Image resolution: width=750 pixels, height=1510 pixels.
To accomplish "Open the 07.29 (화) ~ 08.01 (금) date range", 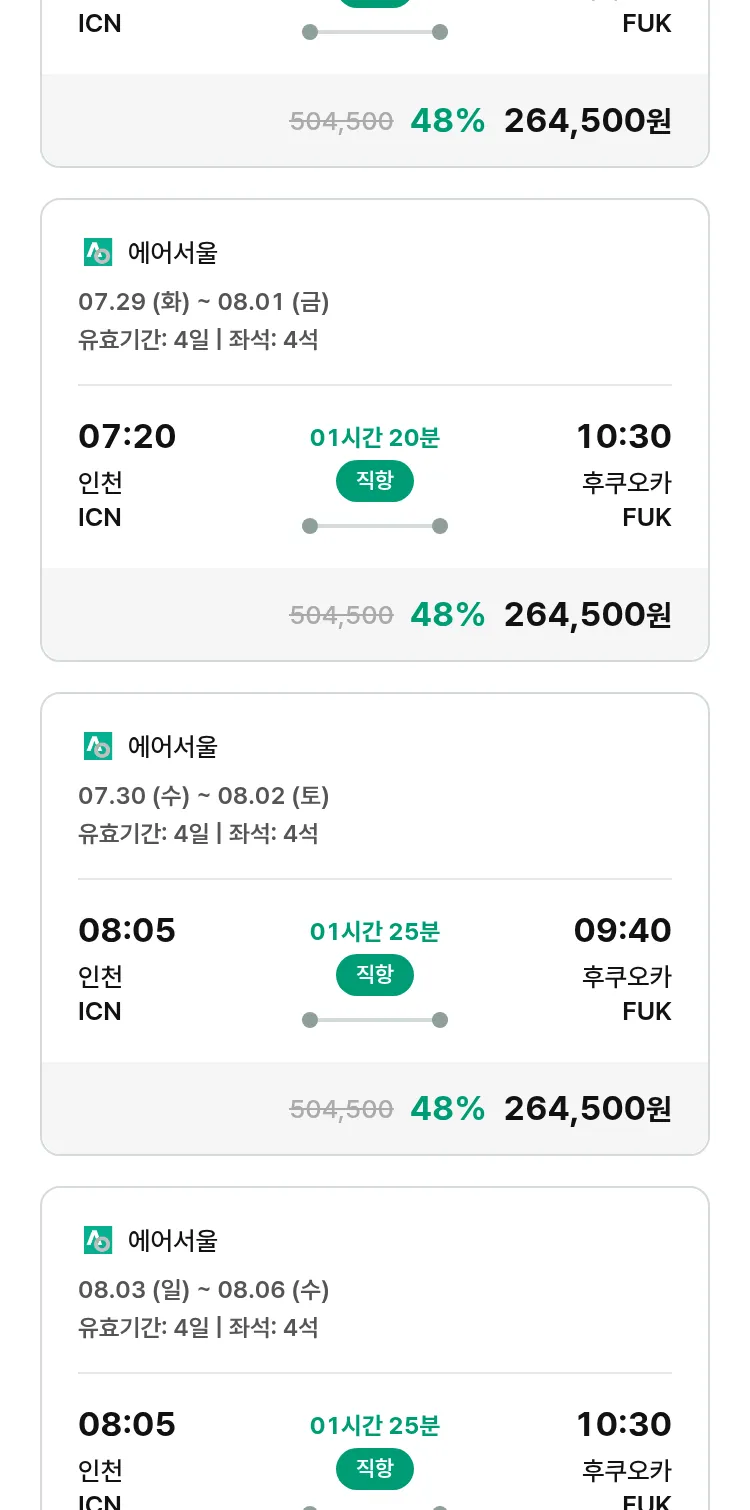I will [x=204, y=302].
